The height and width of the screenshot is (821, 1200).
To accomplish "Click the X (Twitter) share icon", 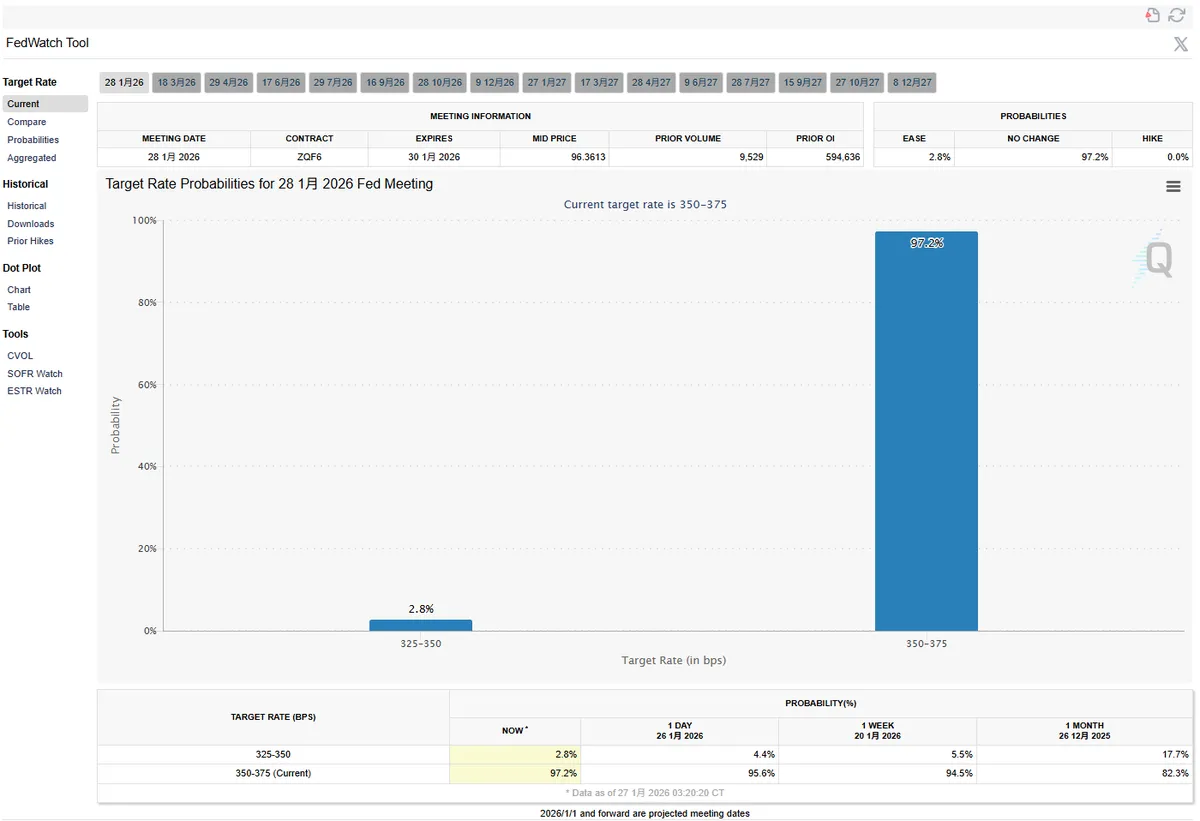I will 1180,44.
